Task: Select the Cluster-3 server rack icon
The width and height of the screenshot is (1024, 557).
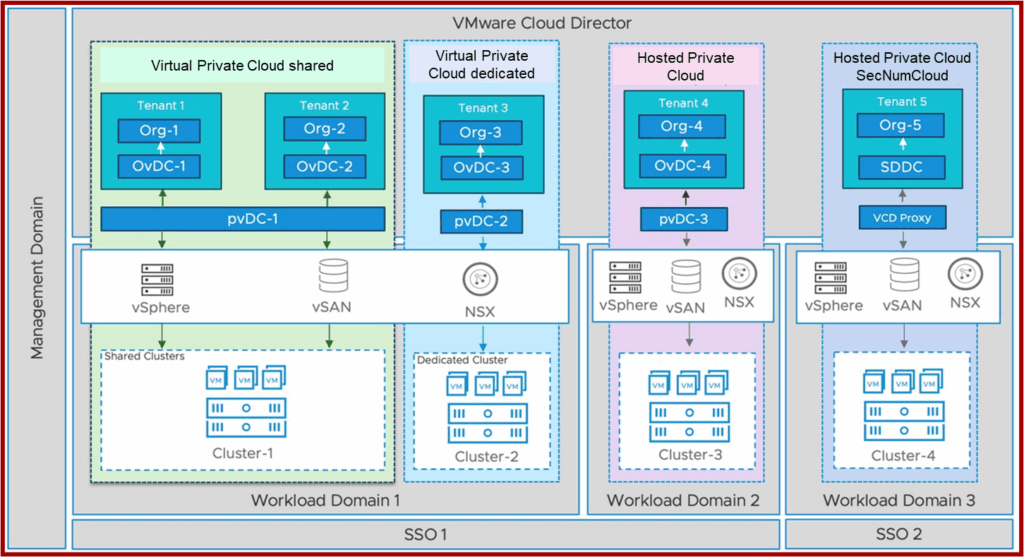Action: click(686, 421)
